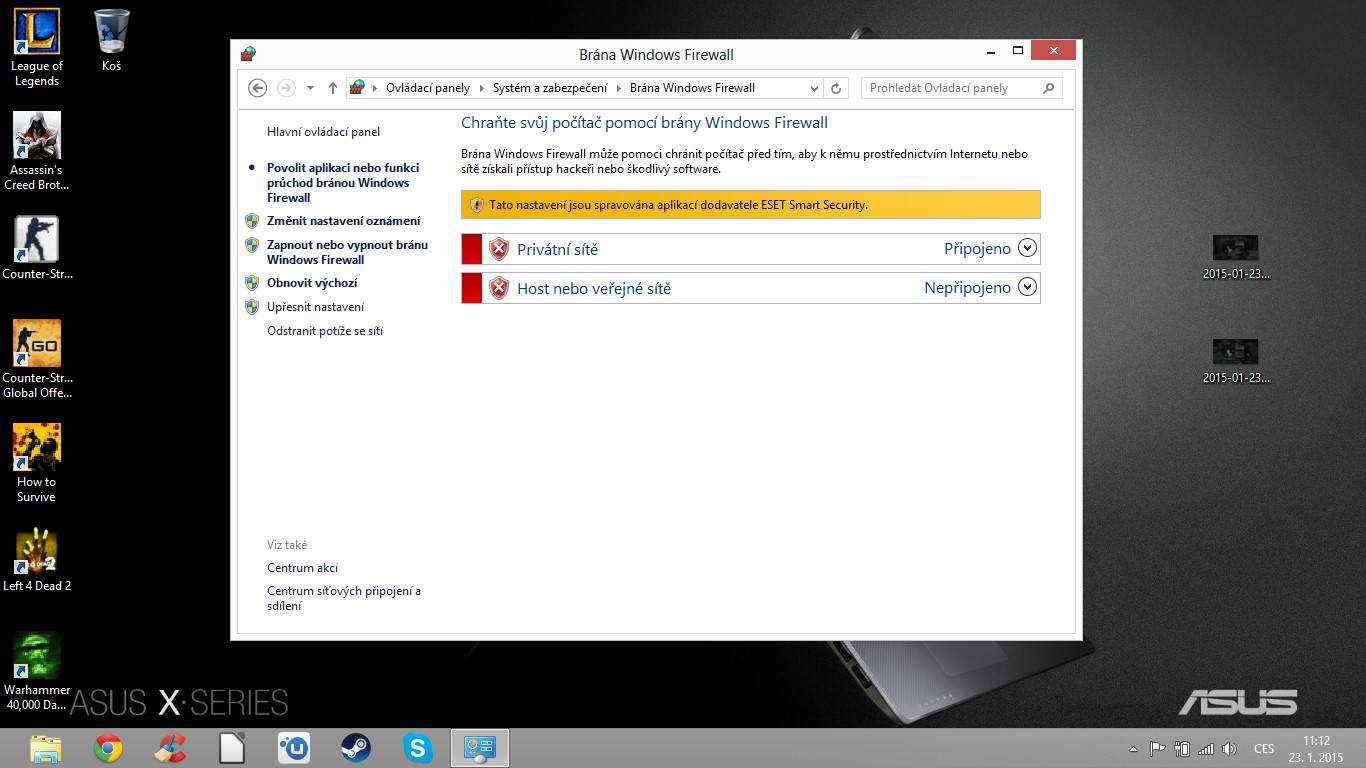The image size is (1366, 768).
Task: Launch Skype from the taskbar
Action: pyautogui.click(x=417, y=748)
